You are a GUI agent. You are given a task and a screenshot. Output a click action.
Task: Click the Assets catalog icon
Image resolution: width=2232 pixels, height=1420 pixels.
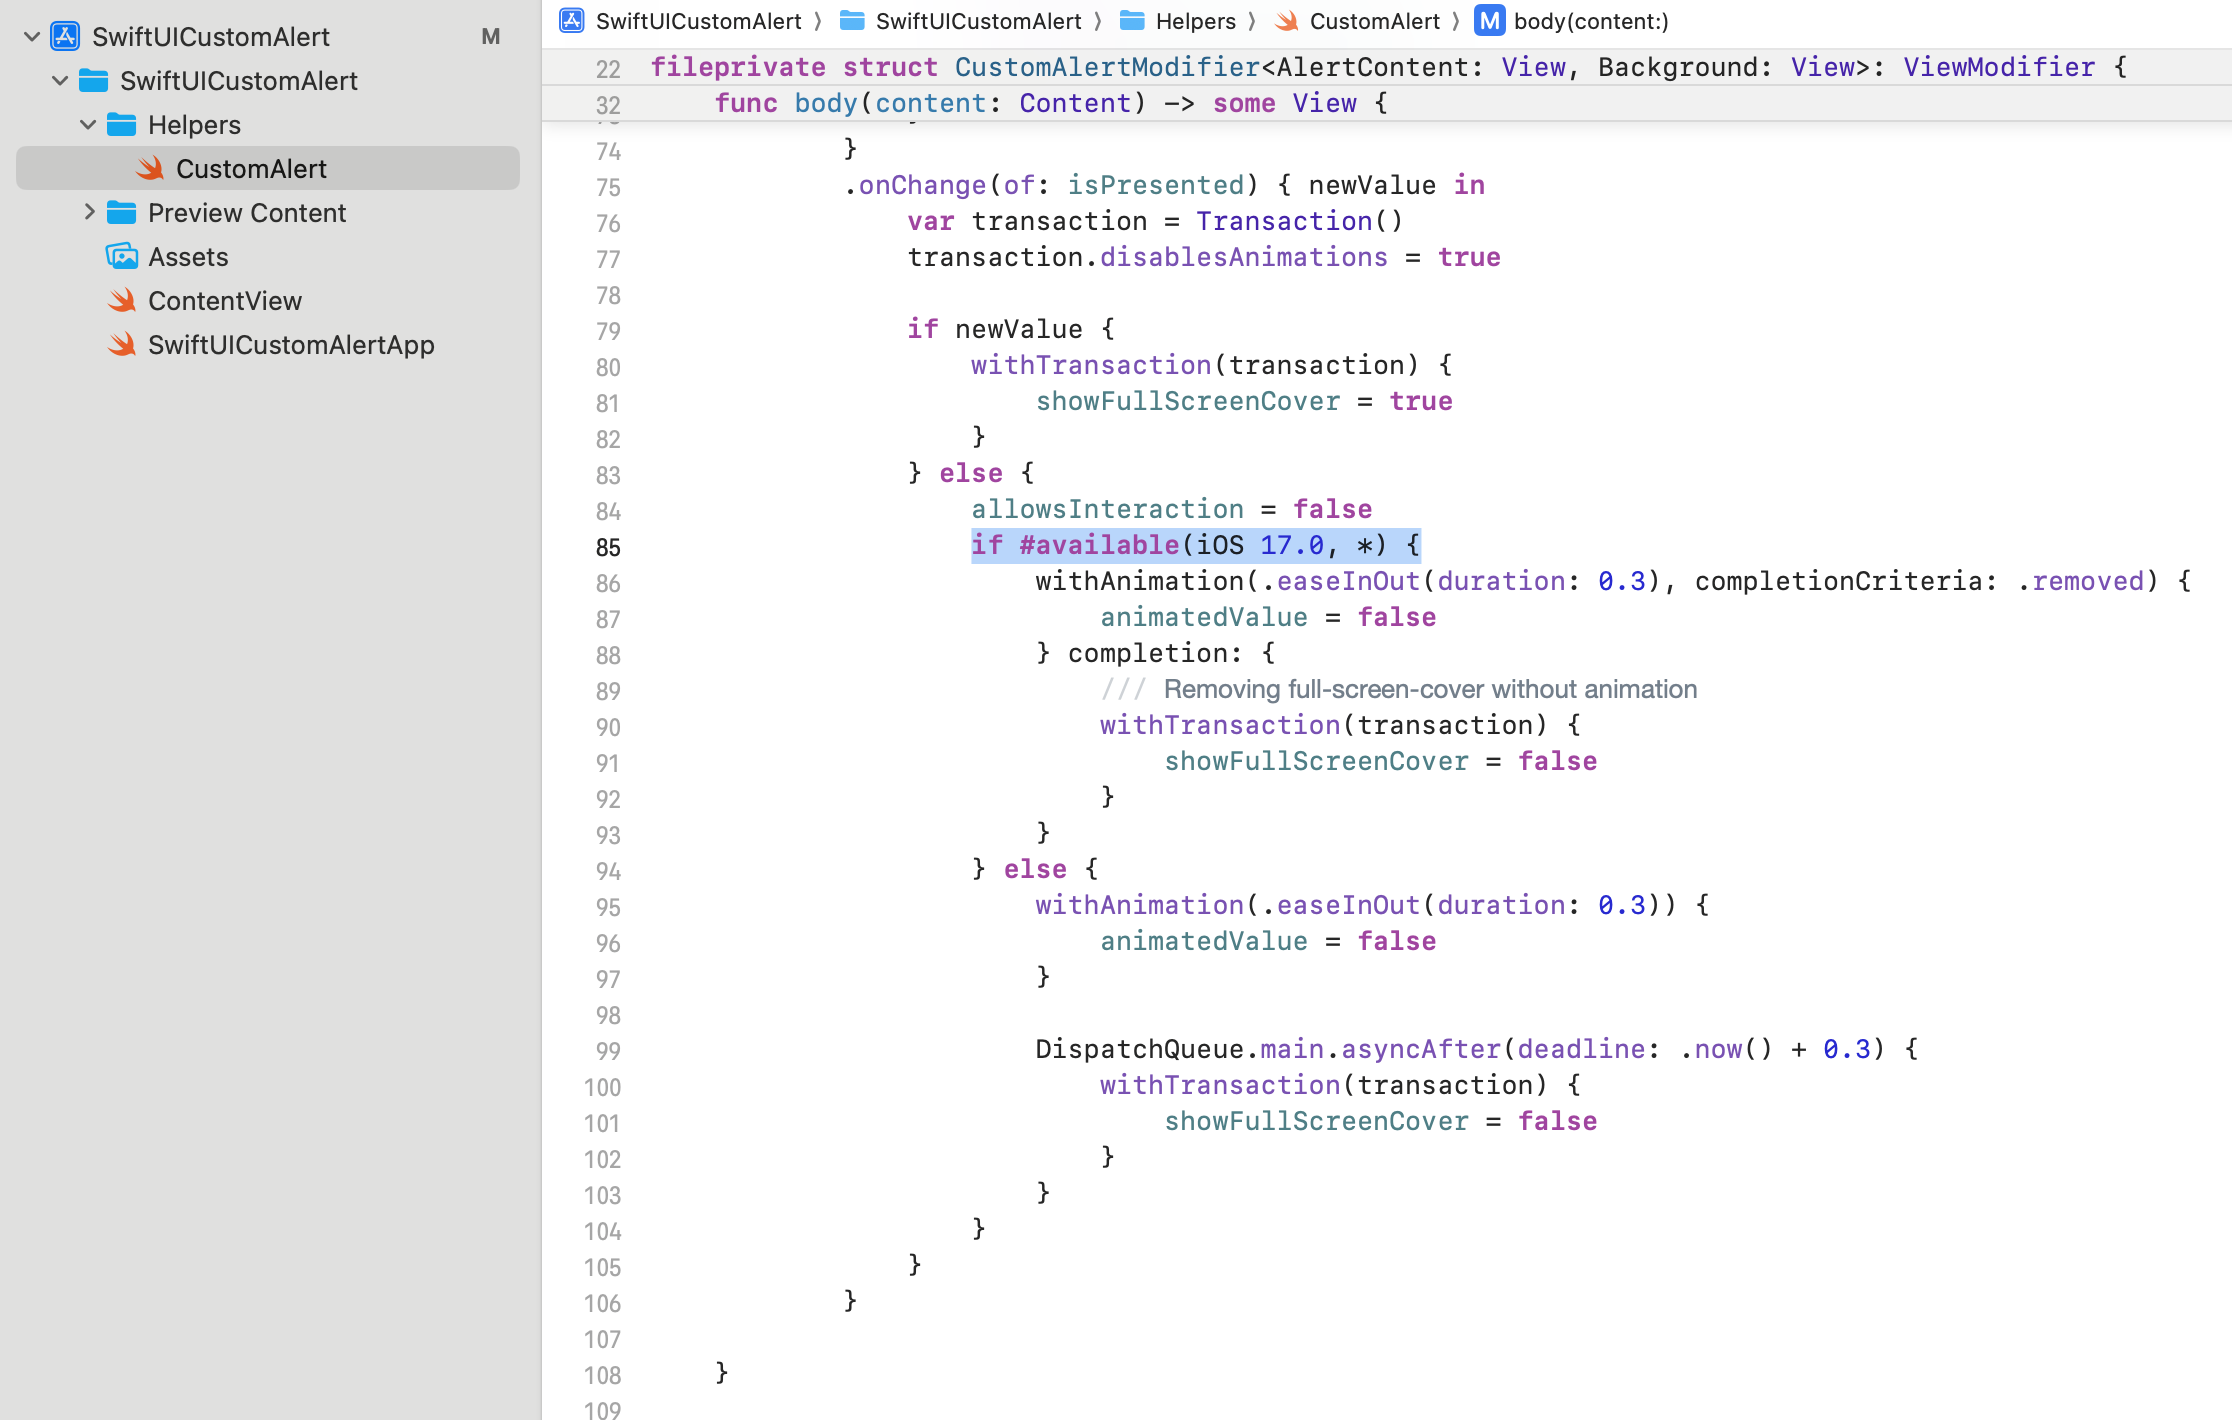122,257
